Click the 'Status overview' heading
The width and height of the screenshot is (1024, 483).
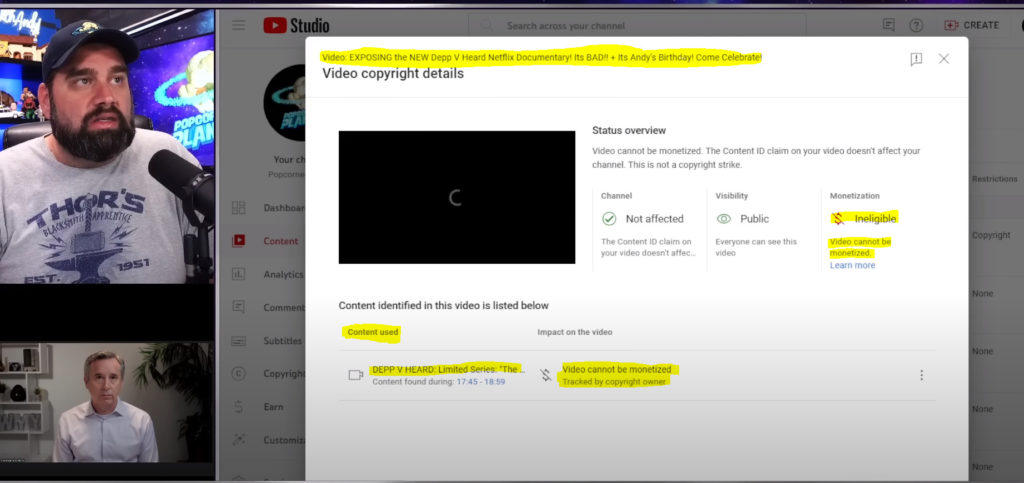629,131
